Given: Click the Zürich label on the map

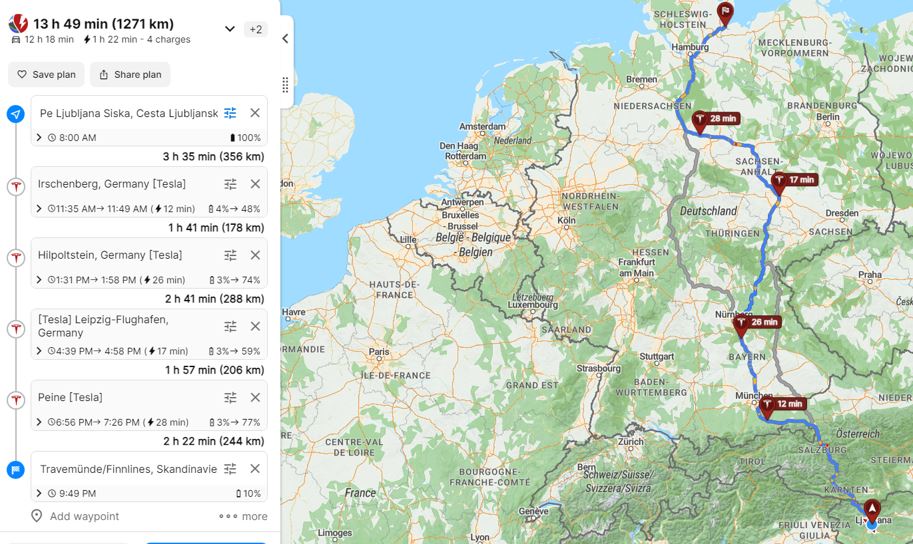Looking at the screenshot, I should [x=631, y=441].
